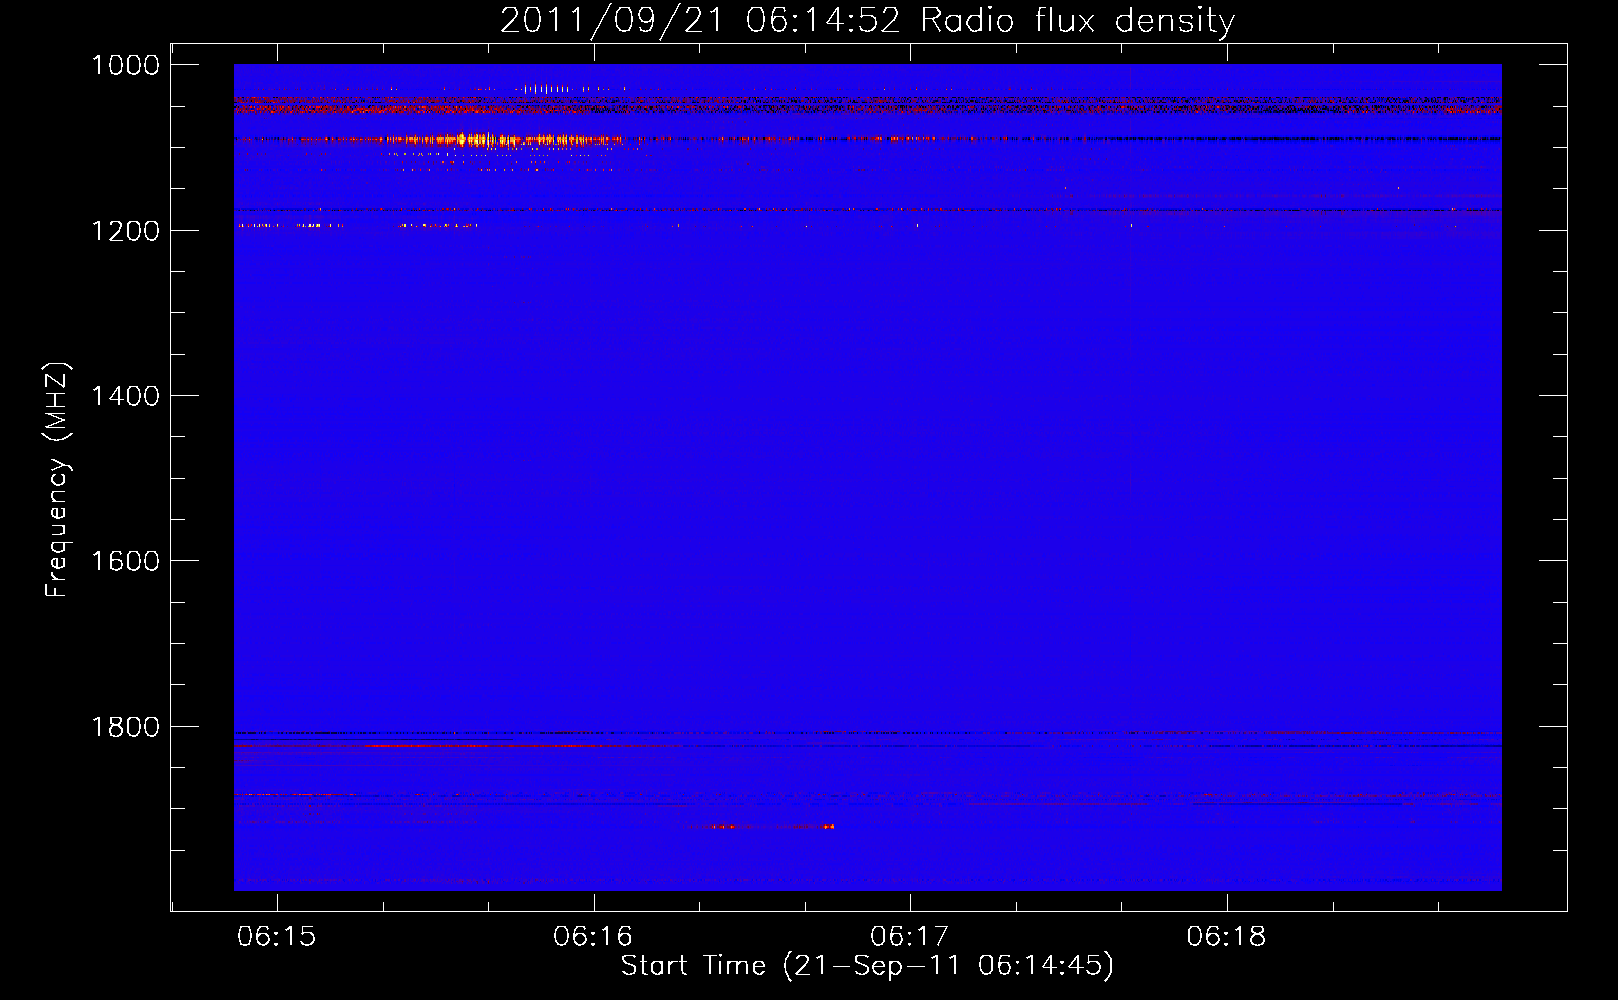Click the 06:18 time tick label
This screenshot has width=1618, height=1000.
click(1226, 936)
